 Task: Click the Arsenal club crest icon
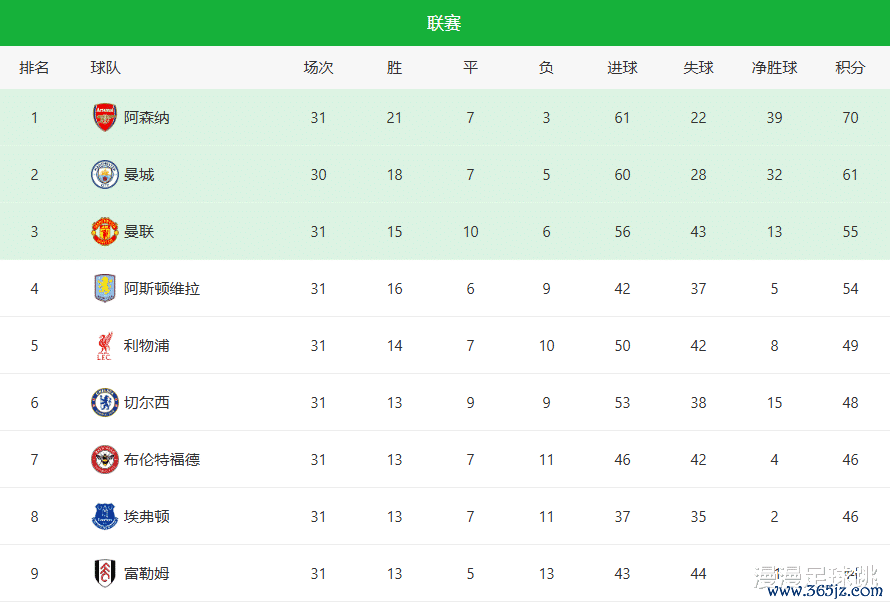[x=104, y=118]
